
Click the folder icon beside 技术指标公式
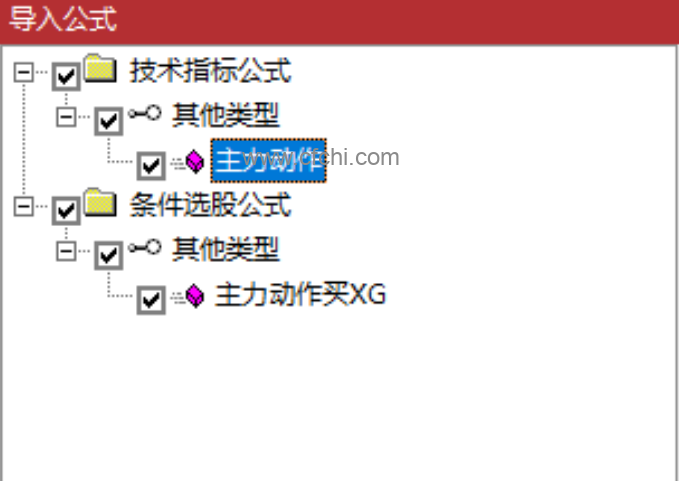(100, 68)
